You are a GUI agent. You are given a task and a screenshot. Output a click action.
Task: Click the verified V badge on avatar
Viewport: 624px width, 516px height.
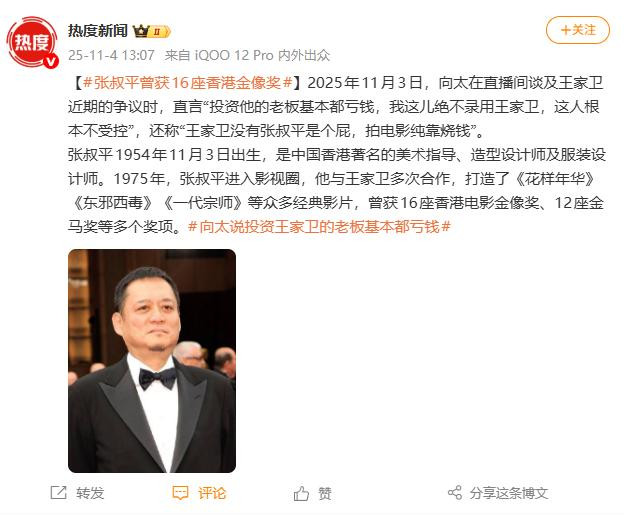coord(51,60)
